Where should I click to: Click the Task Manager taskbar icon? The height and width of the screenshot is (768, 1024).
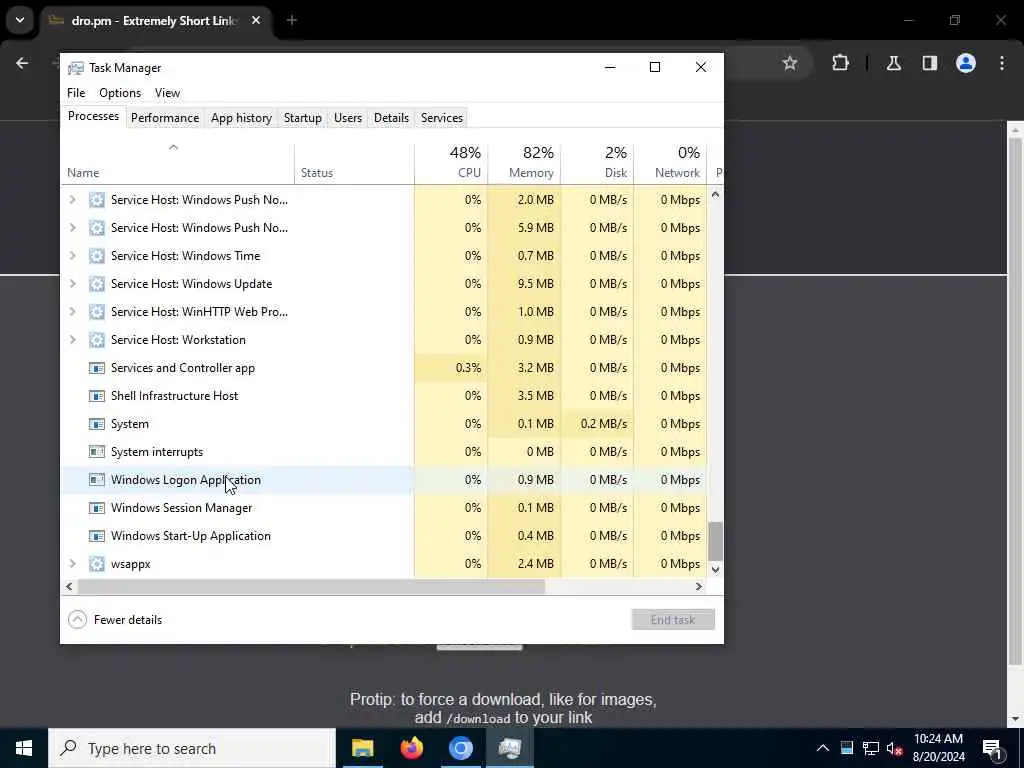509,748
